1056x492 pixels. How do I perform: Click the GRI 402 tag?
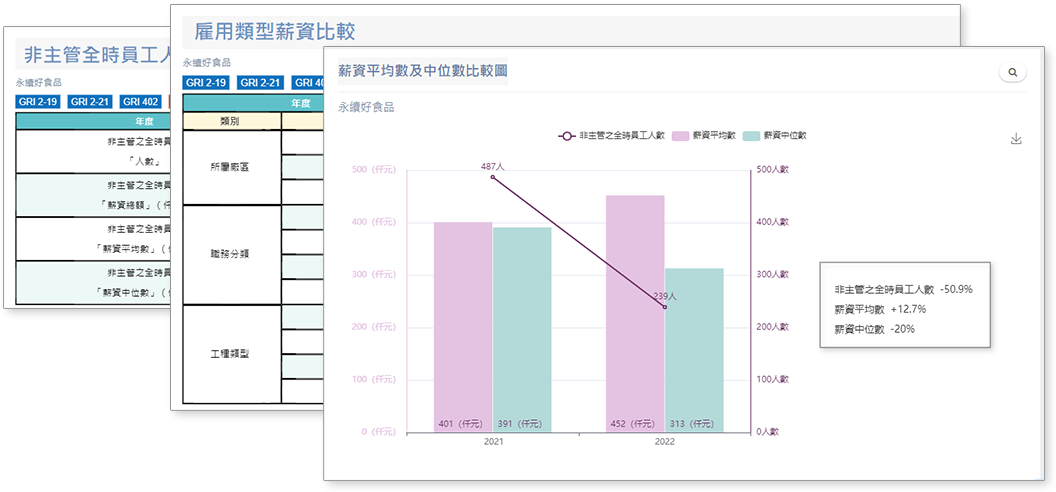point(141,101)
